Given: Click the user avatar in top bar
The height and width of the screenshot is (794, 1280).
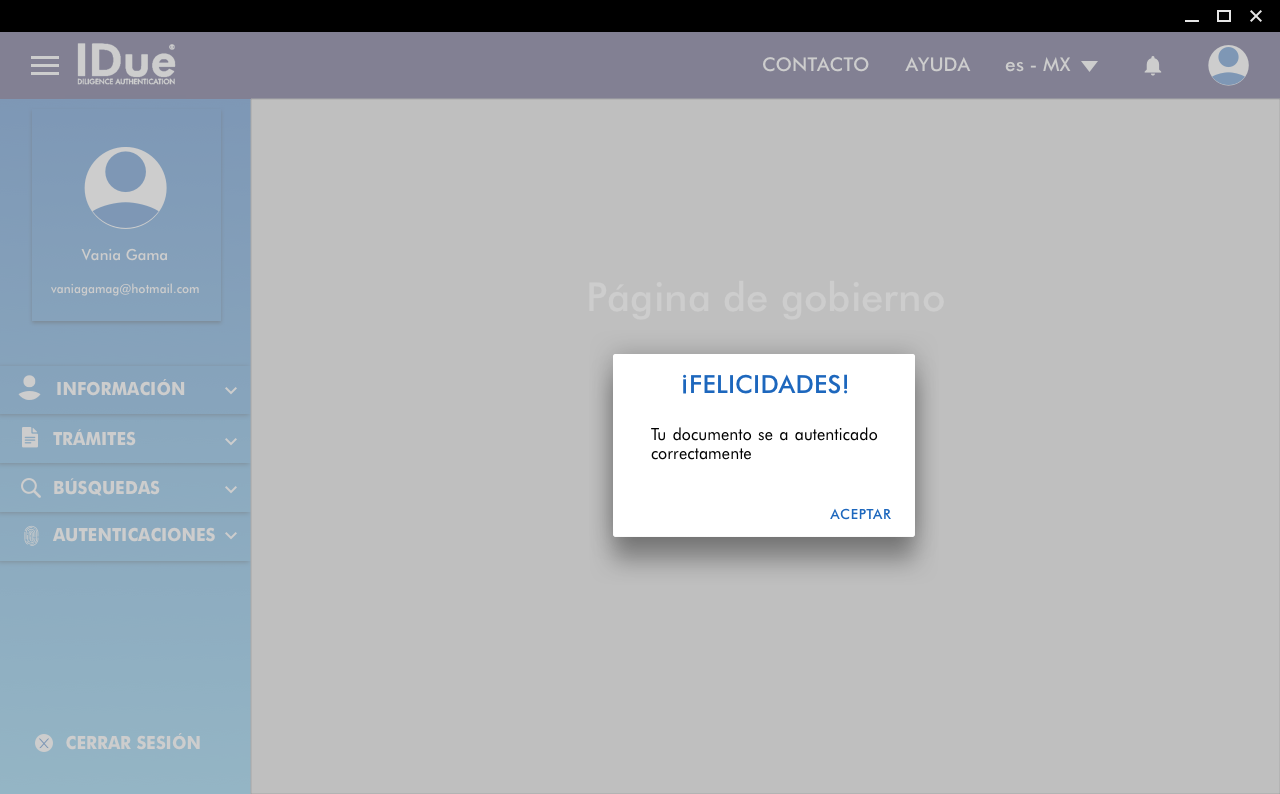Looking at the screenshot, I should pos(1227,66).
